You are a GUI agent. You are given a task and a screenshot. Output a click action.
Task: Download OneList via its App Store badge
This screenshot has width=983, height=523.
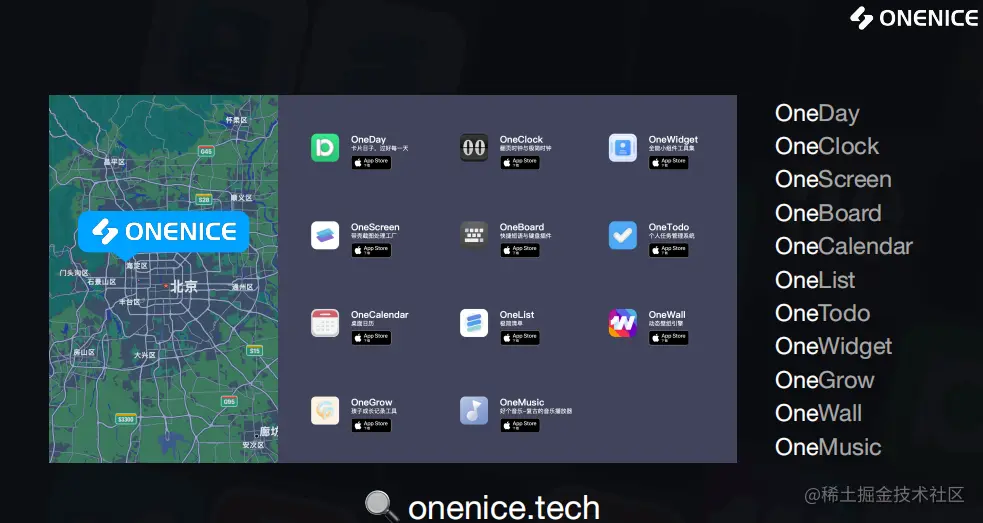[x=520, y=337]
